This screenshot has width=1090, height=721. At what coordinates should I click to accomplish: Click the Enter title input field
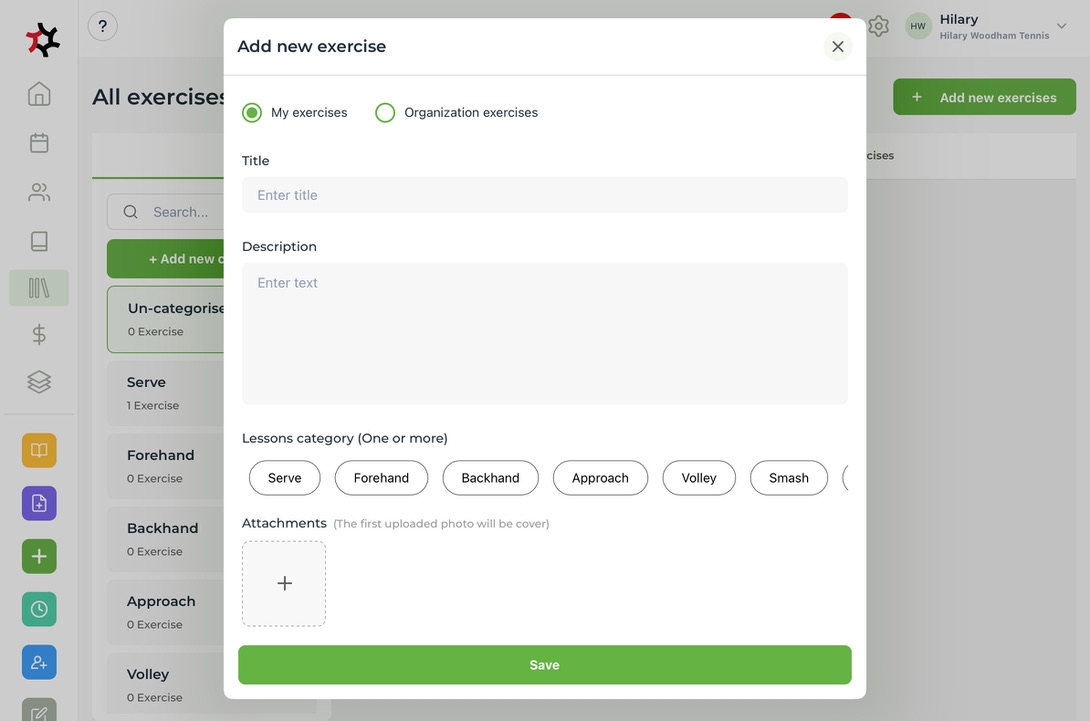545,195
